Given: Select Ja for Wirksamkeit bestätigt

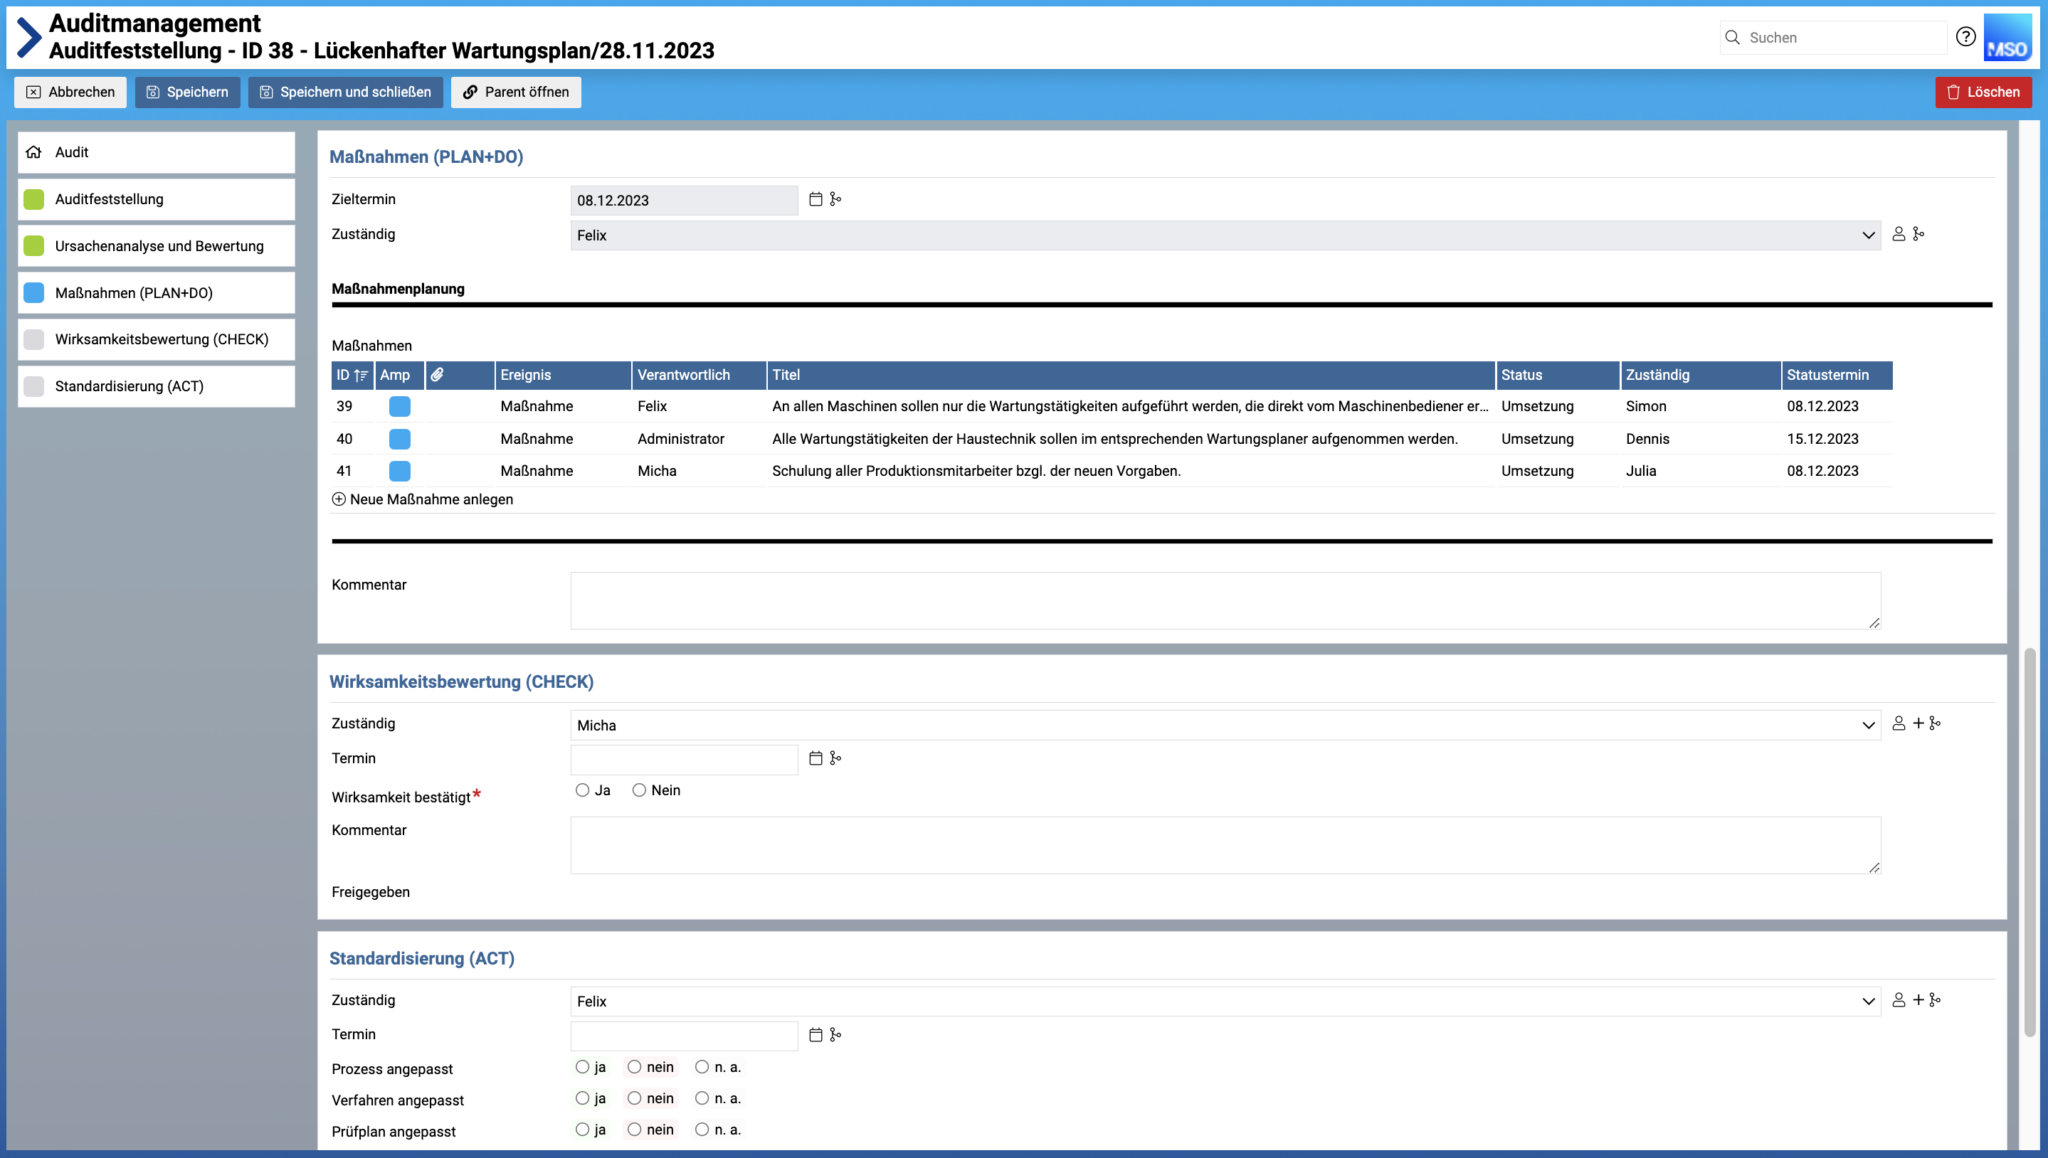Looking at the screenshot, I should (x=583, y=790).
